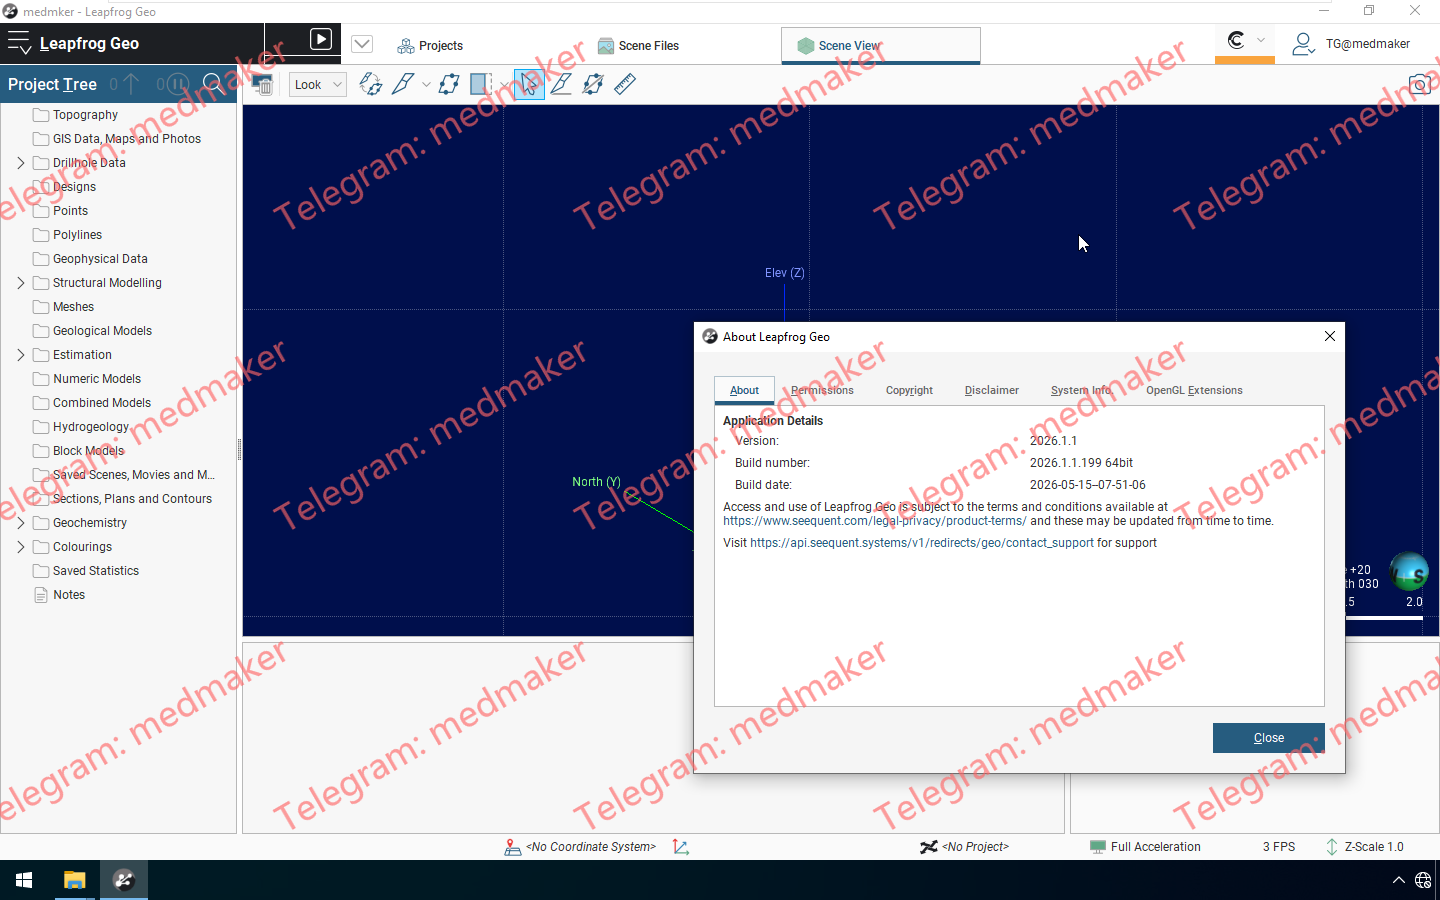This screenshot has height=900, width=1440.
Task: Select the Geophysical Data folder
Action: coord(100,259)
